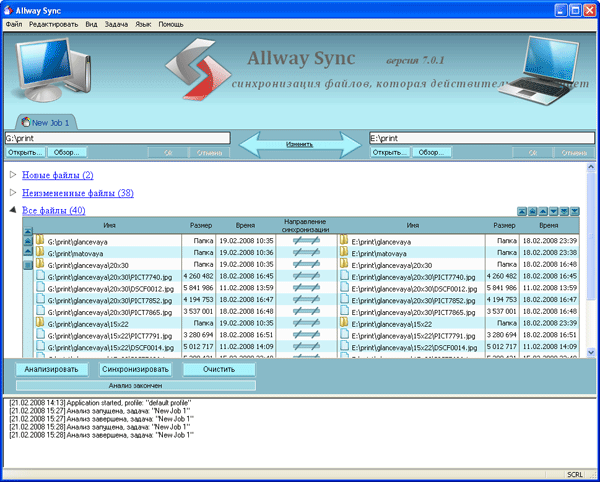Viewport: 600px width, 482px height.
Task: Open the Вид menu
Action: click(x=91, y=24)
